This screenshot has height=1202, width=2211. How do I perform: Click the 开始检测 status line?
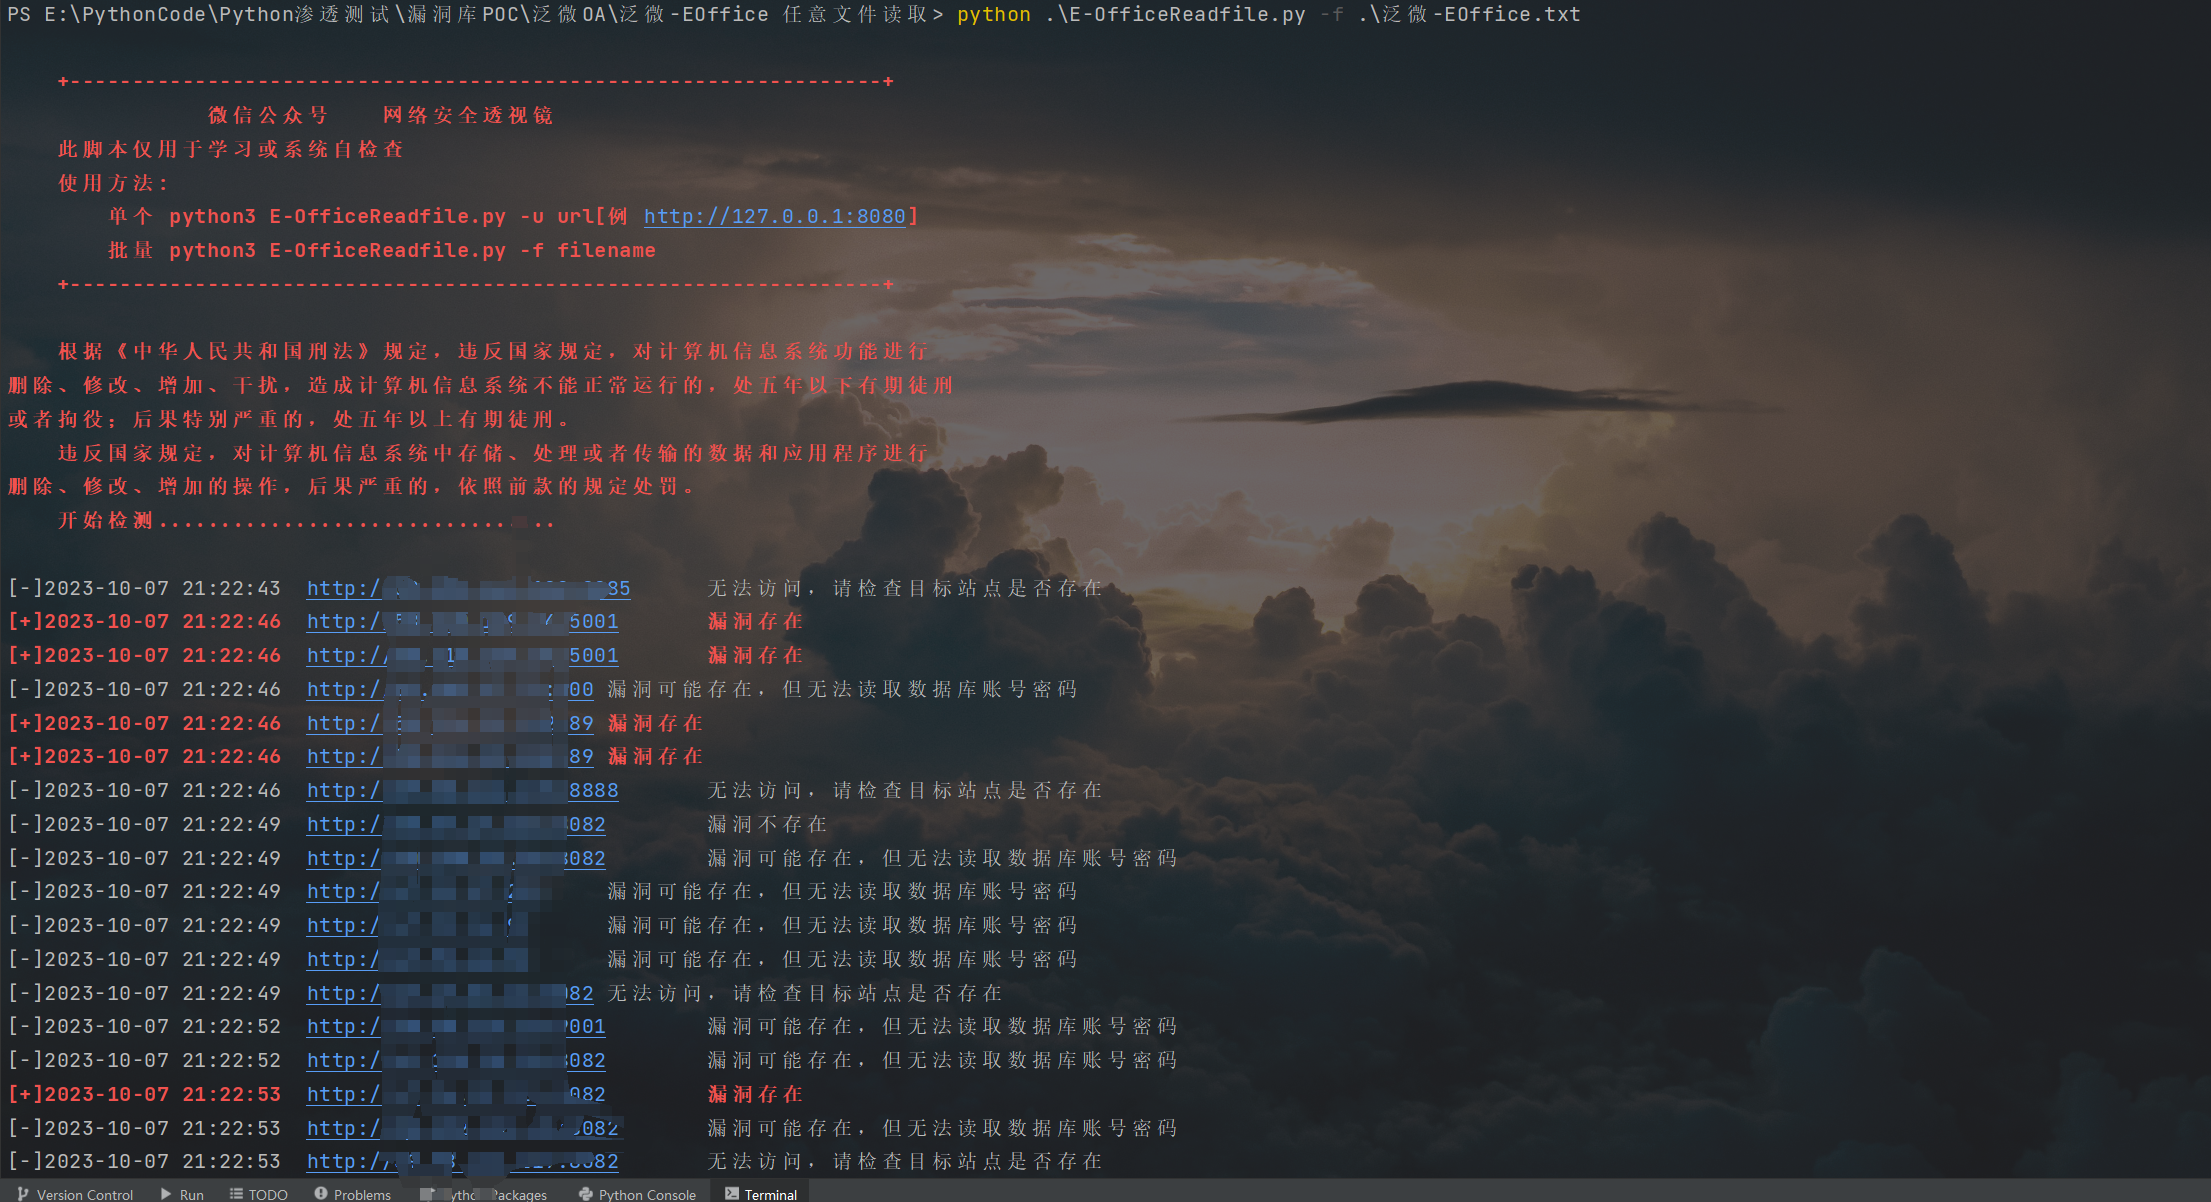tap(306, 520)
